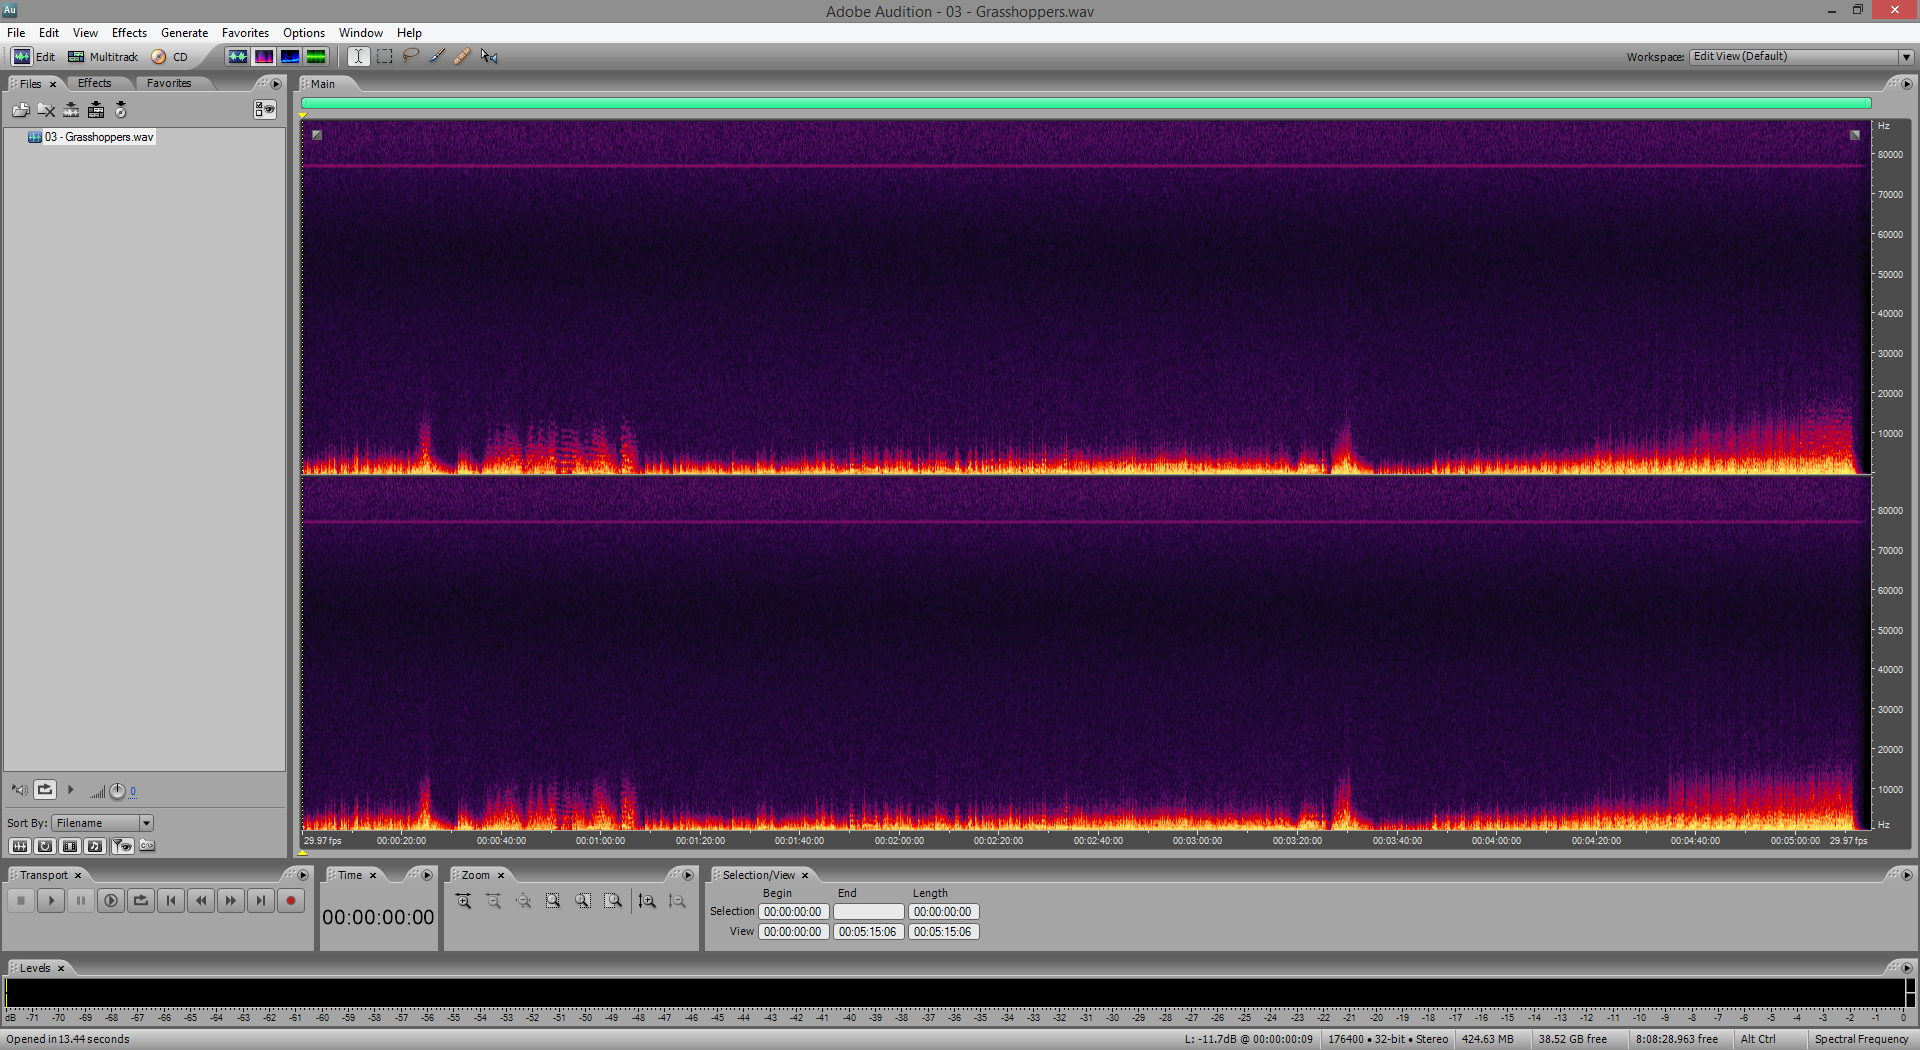
Task: Click the Play Looped transport button
Action: 141,901
